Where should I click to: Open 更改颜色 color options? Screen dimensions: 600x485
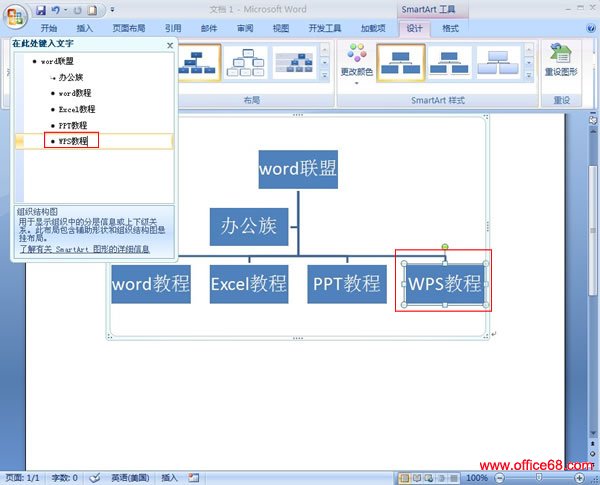click(x=357, y=64)
